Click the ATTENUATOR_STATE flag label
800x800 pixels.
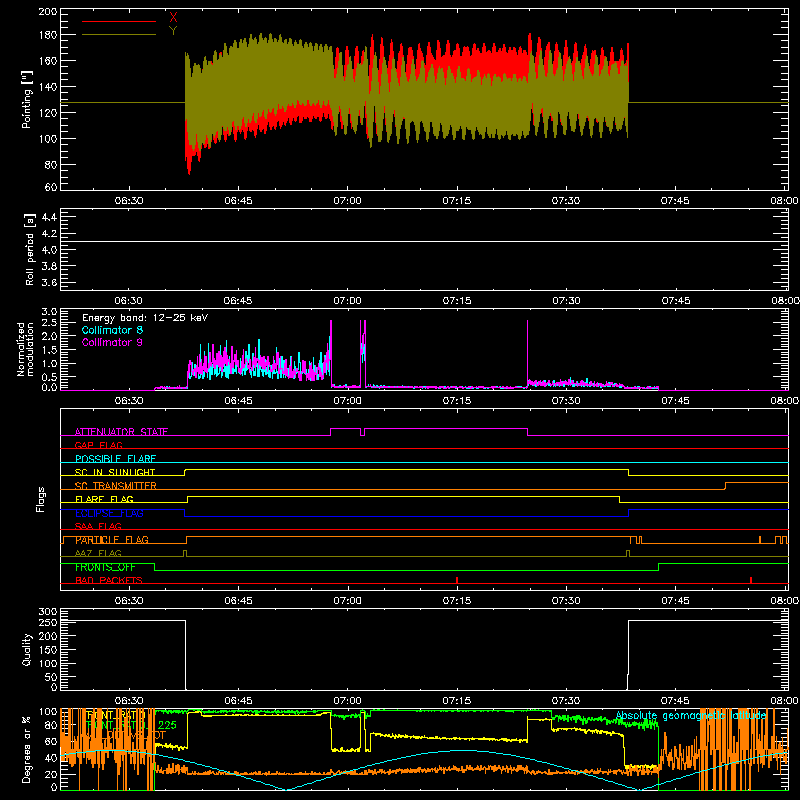[x=121, y=432]
